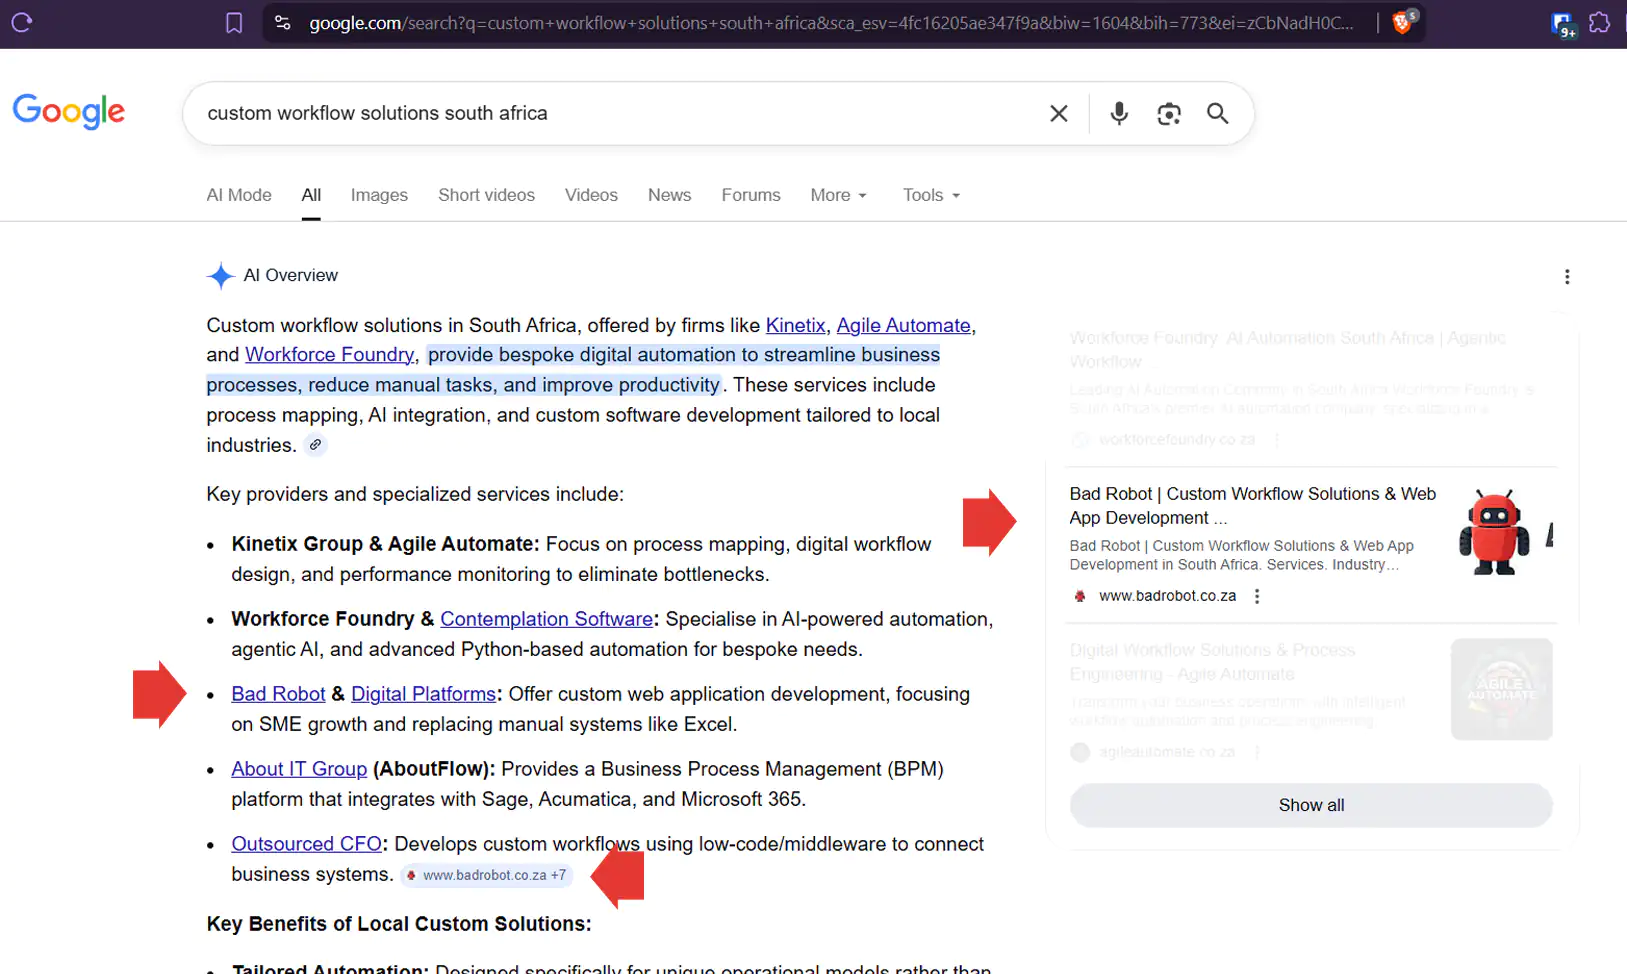Click the bookmark icon left of the address bar

tap(234, 22)
